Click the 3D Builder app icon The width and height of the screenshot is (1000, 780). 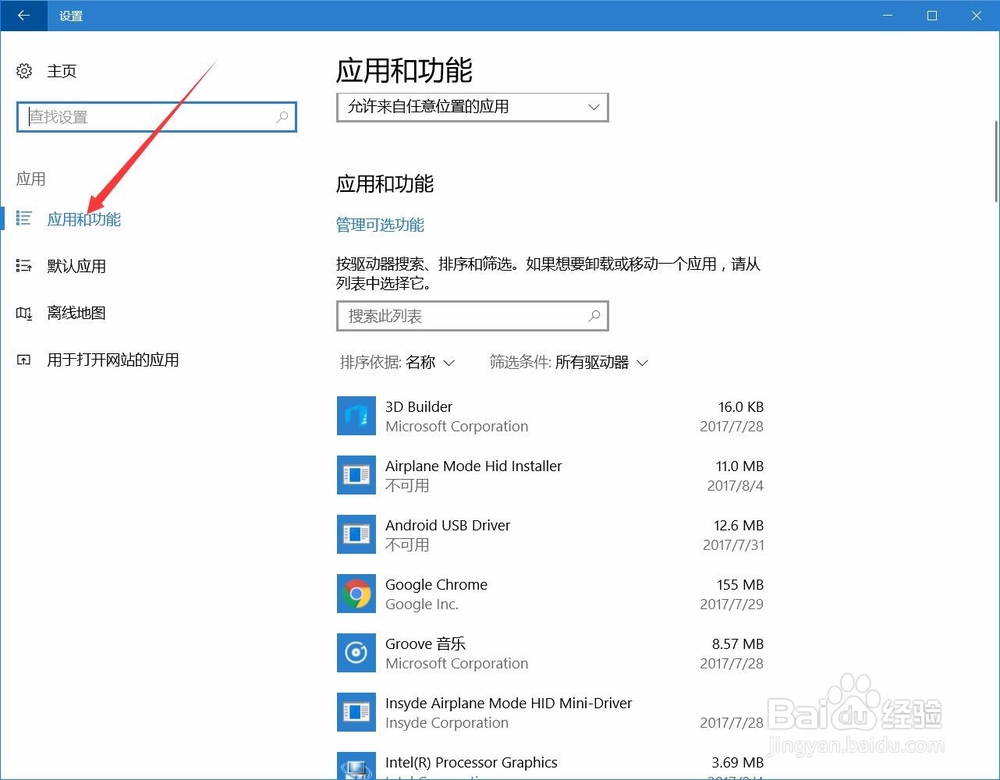pyautogui.click(x=356, y=415)
